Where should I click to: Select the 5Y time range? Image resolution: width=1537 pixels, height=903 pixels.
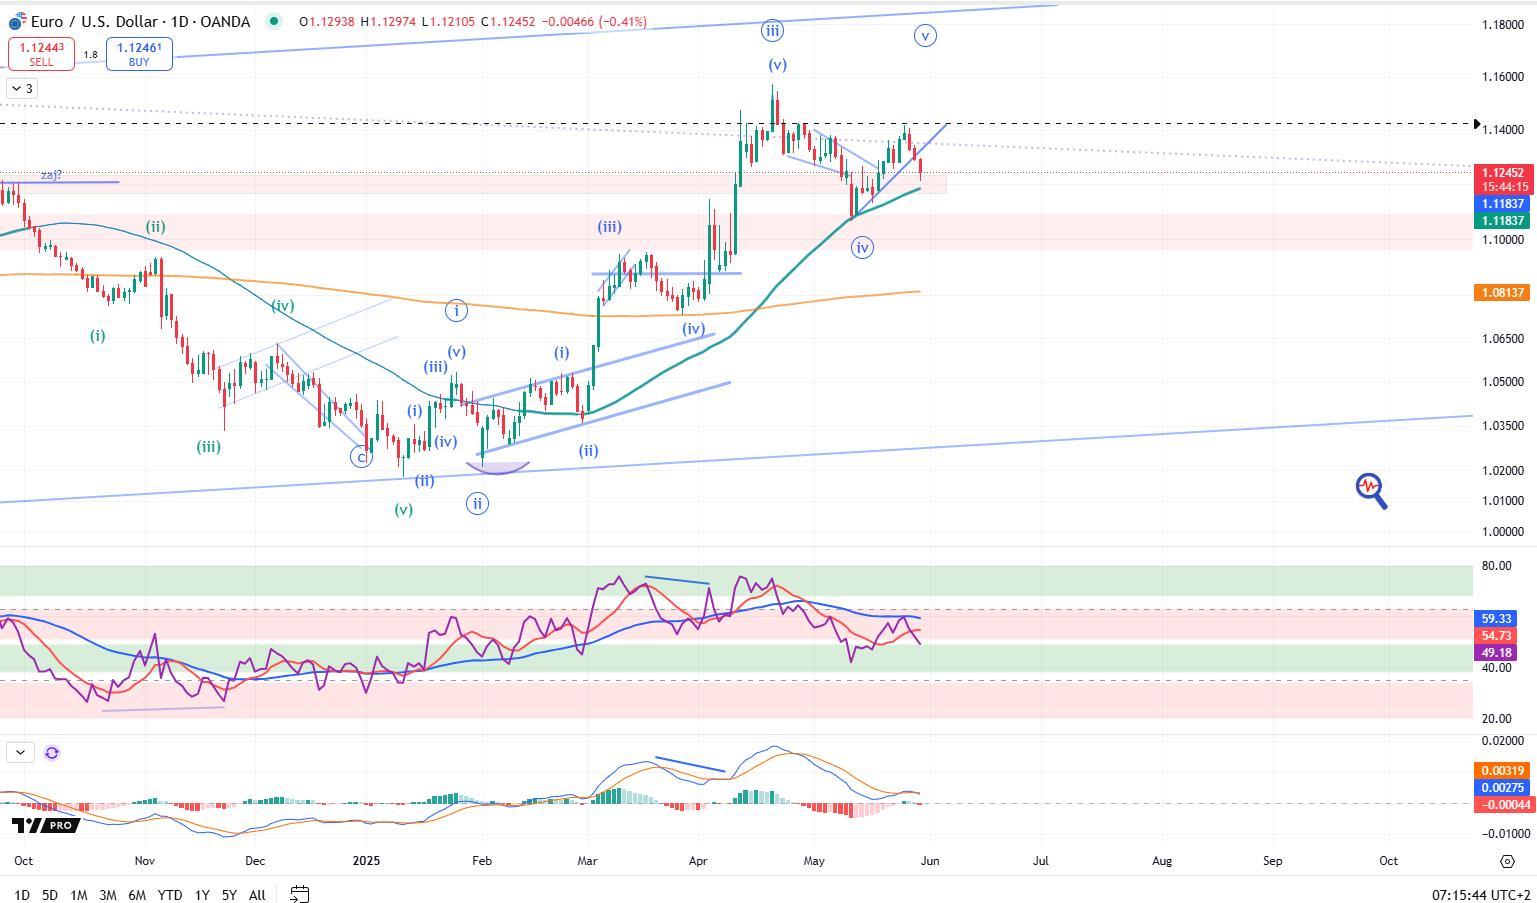click(229, 895)
